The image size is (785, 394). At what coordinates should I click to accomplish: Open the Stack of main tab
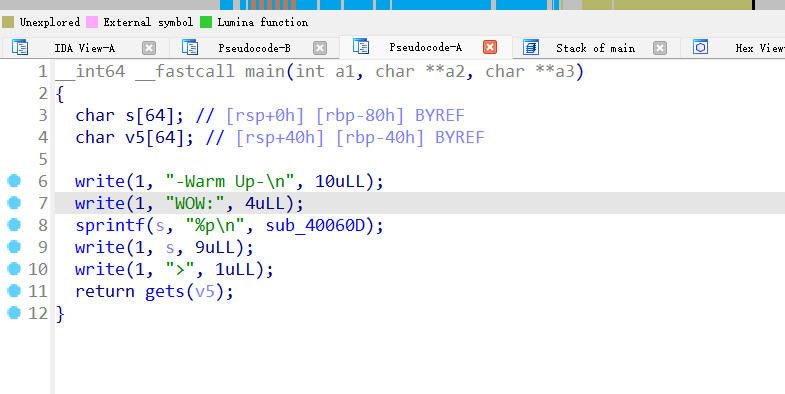point(595,48)
